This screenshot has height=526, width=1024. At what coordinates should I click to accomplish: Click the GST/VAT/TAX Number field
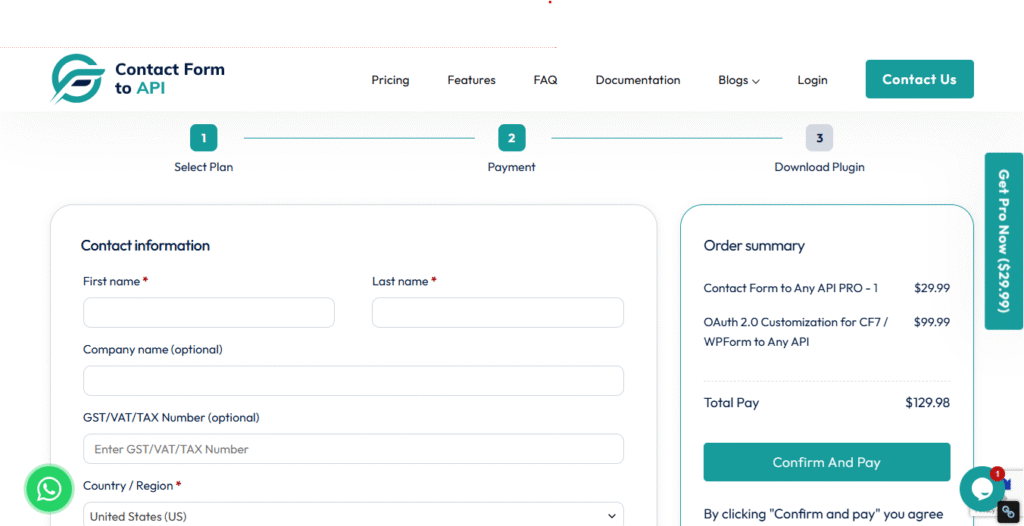(x=353, y=449)
